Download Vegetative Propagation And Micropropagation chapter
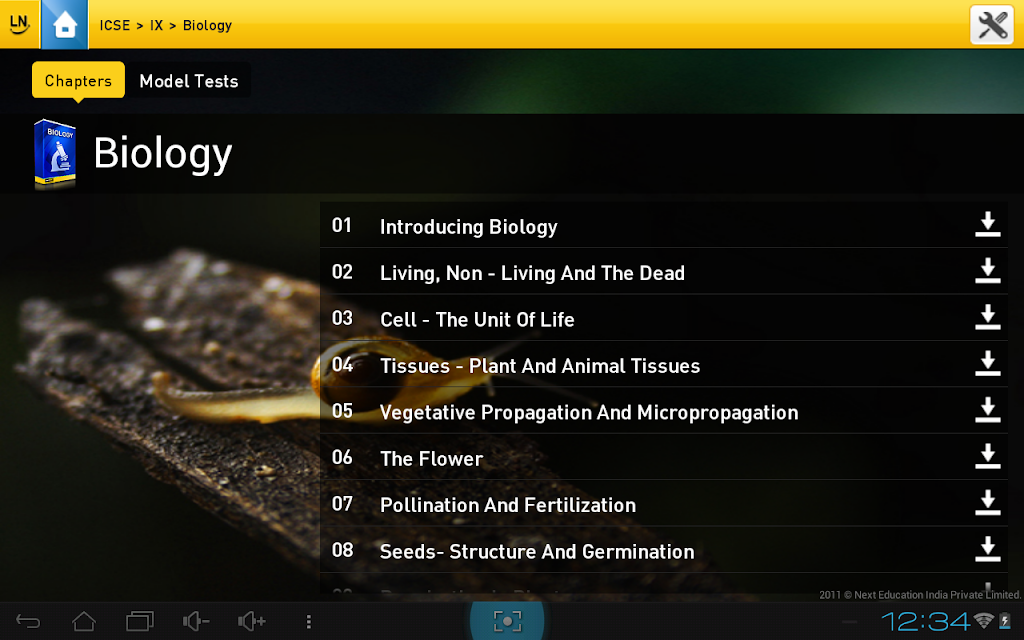Image resolution: width=1024 pixels, height=640 pixels. coord(987,409)
